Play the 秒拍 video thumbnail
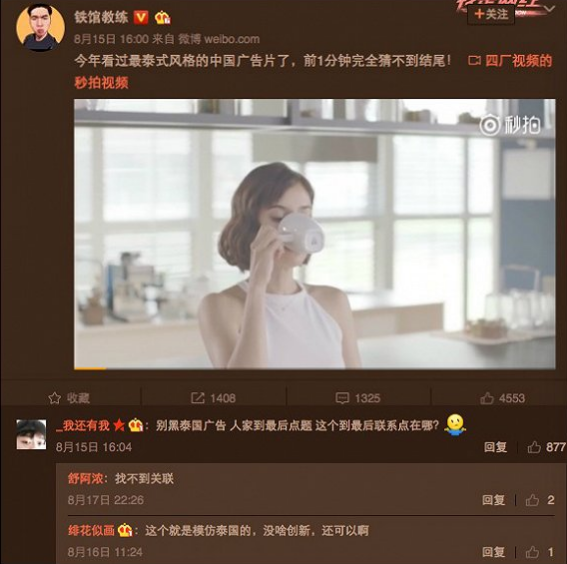 coord(315,234)
